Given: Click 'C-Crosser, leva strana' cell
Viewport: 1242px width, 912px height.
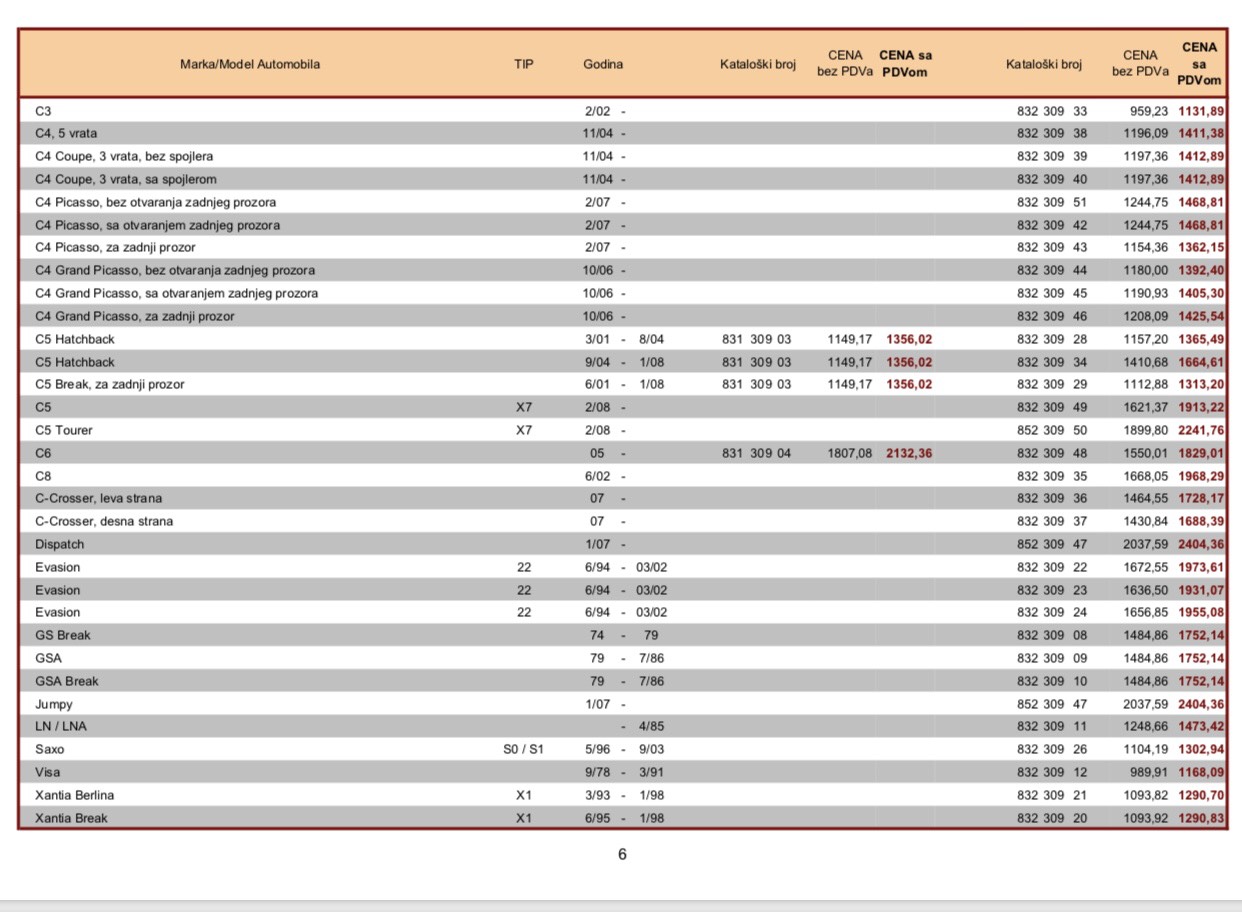Looking at the screenshot, I should coord(98,498).
